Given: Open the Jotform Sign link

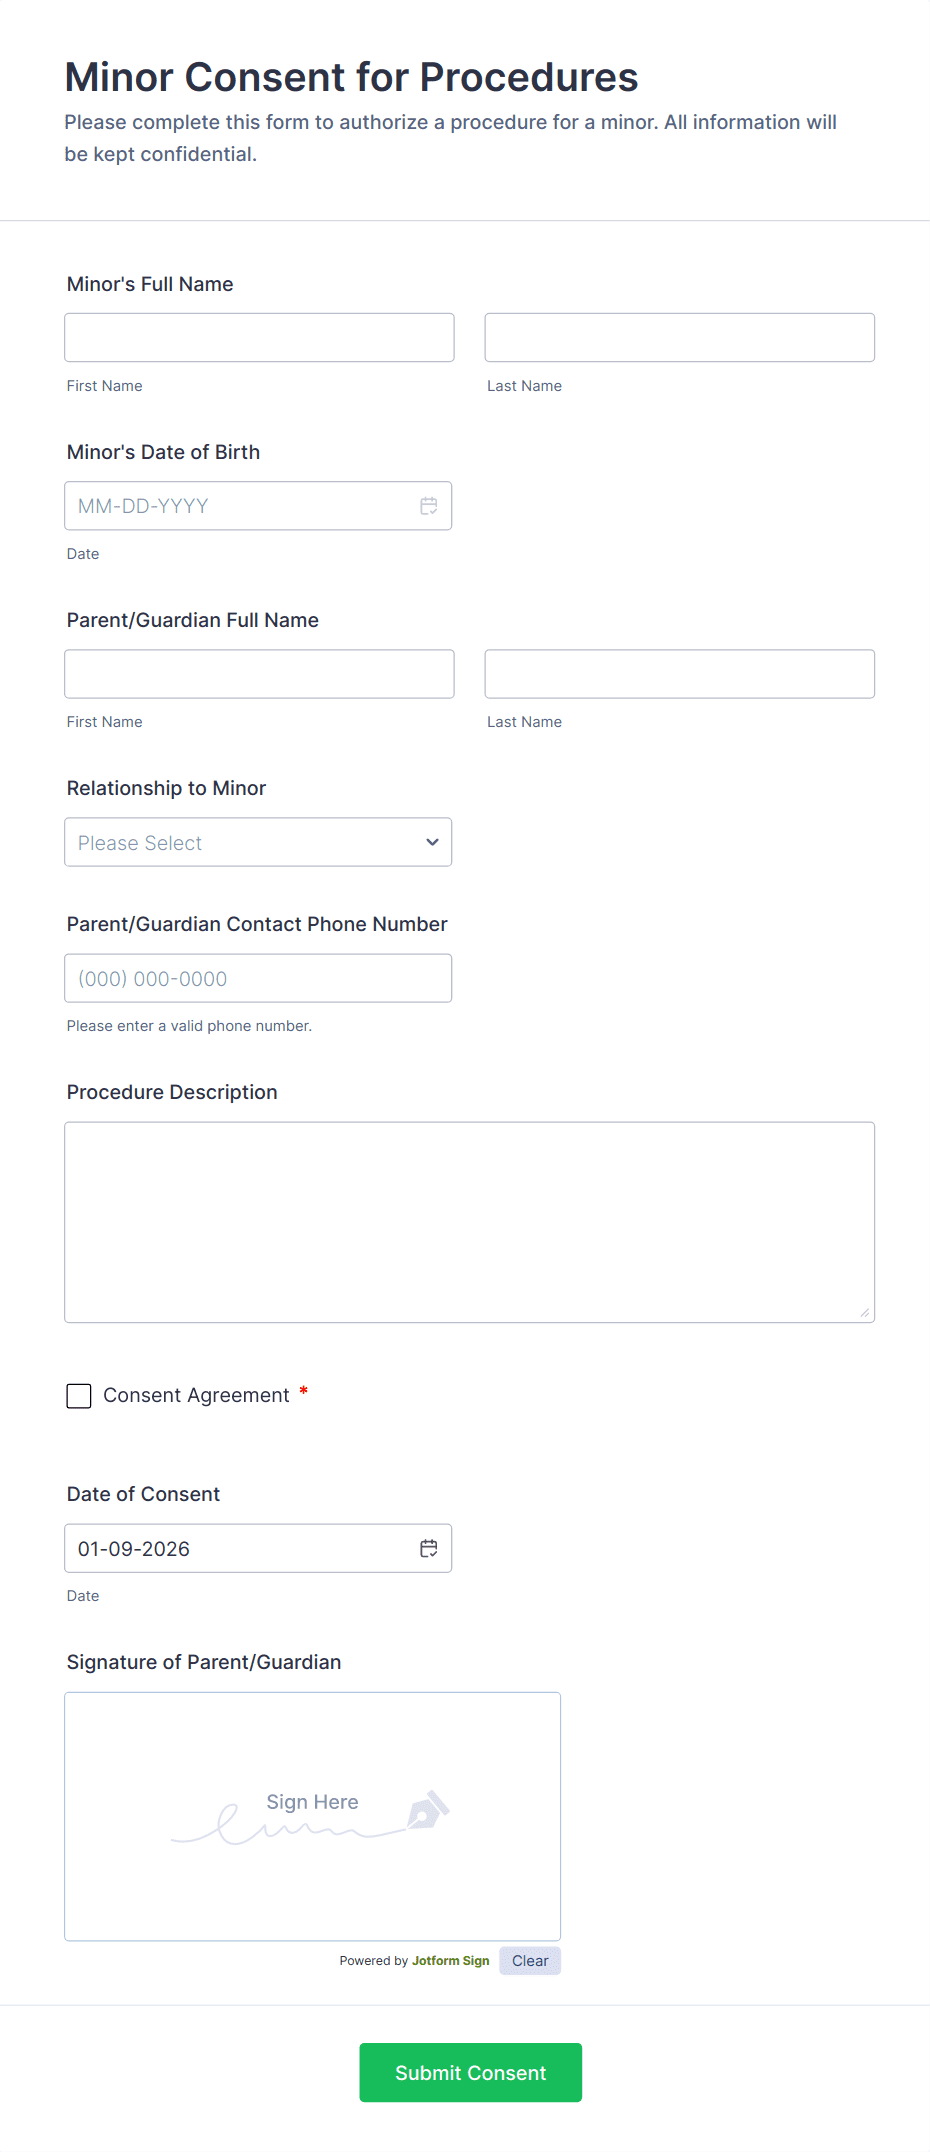Looking at the screenshot, I should click(x=450, y=1960).
